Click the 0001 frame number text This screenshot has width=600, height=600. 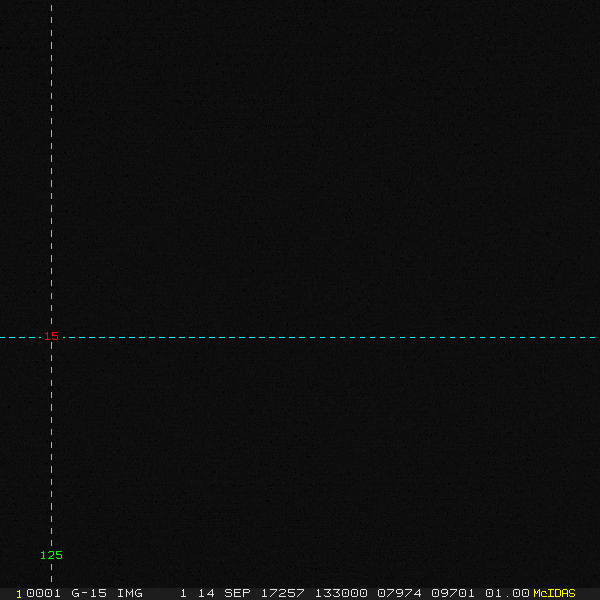pos(43,593)
